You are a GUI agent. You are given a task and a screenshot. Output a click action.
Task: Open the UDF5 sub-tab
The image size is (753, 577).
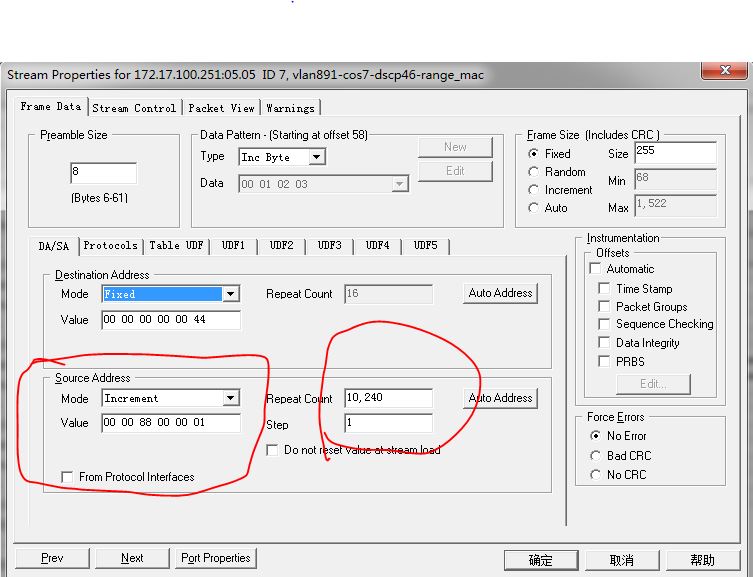pyautogui.click(x=425, y=246)
